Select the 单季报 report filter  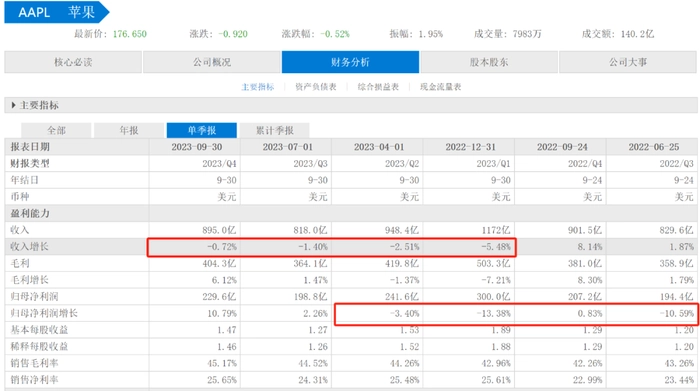click(x=202, y=130)
